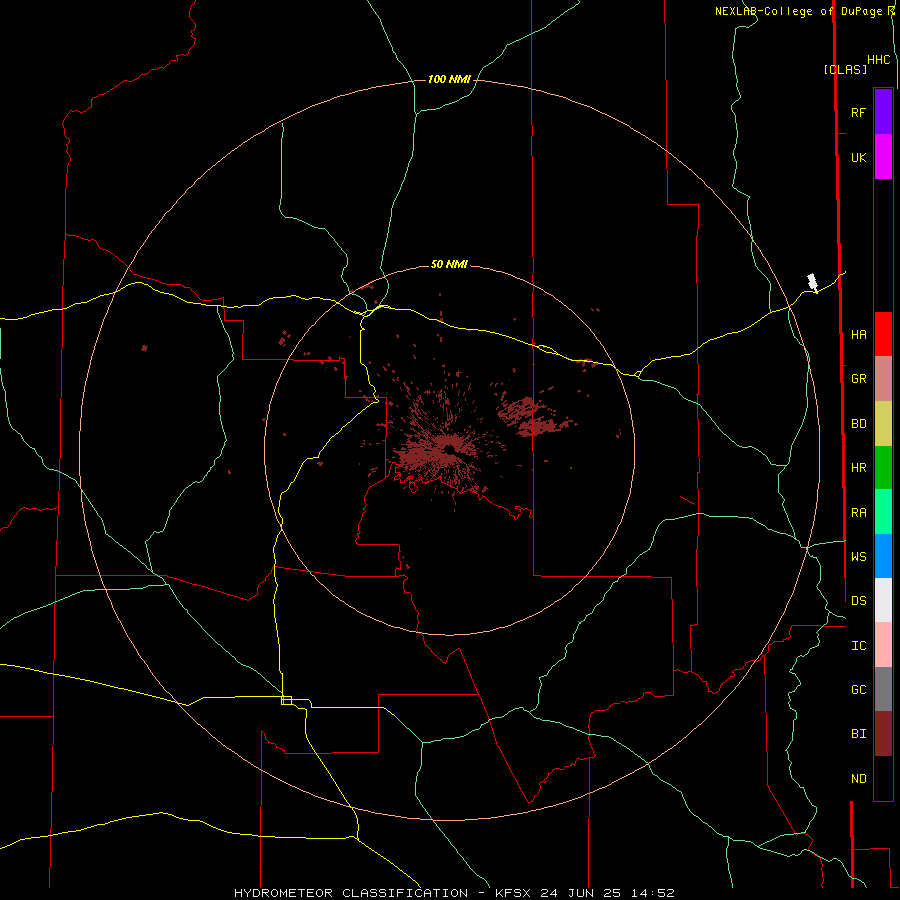Click the 100 NMI range ring label
Image resolution: width=900 pixels, height=900 pixels.
pyautogui.click(x=449, y=79)
